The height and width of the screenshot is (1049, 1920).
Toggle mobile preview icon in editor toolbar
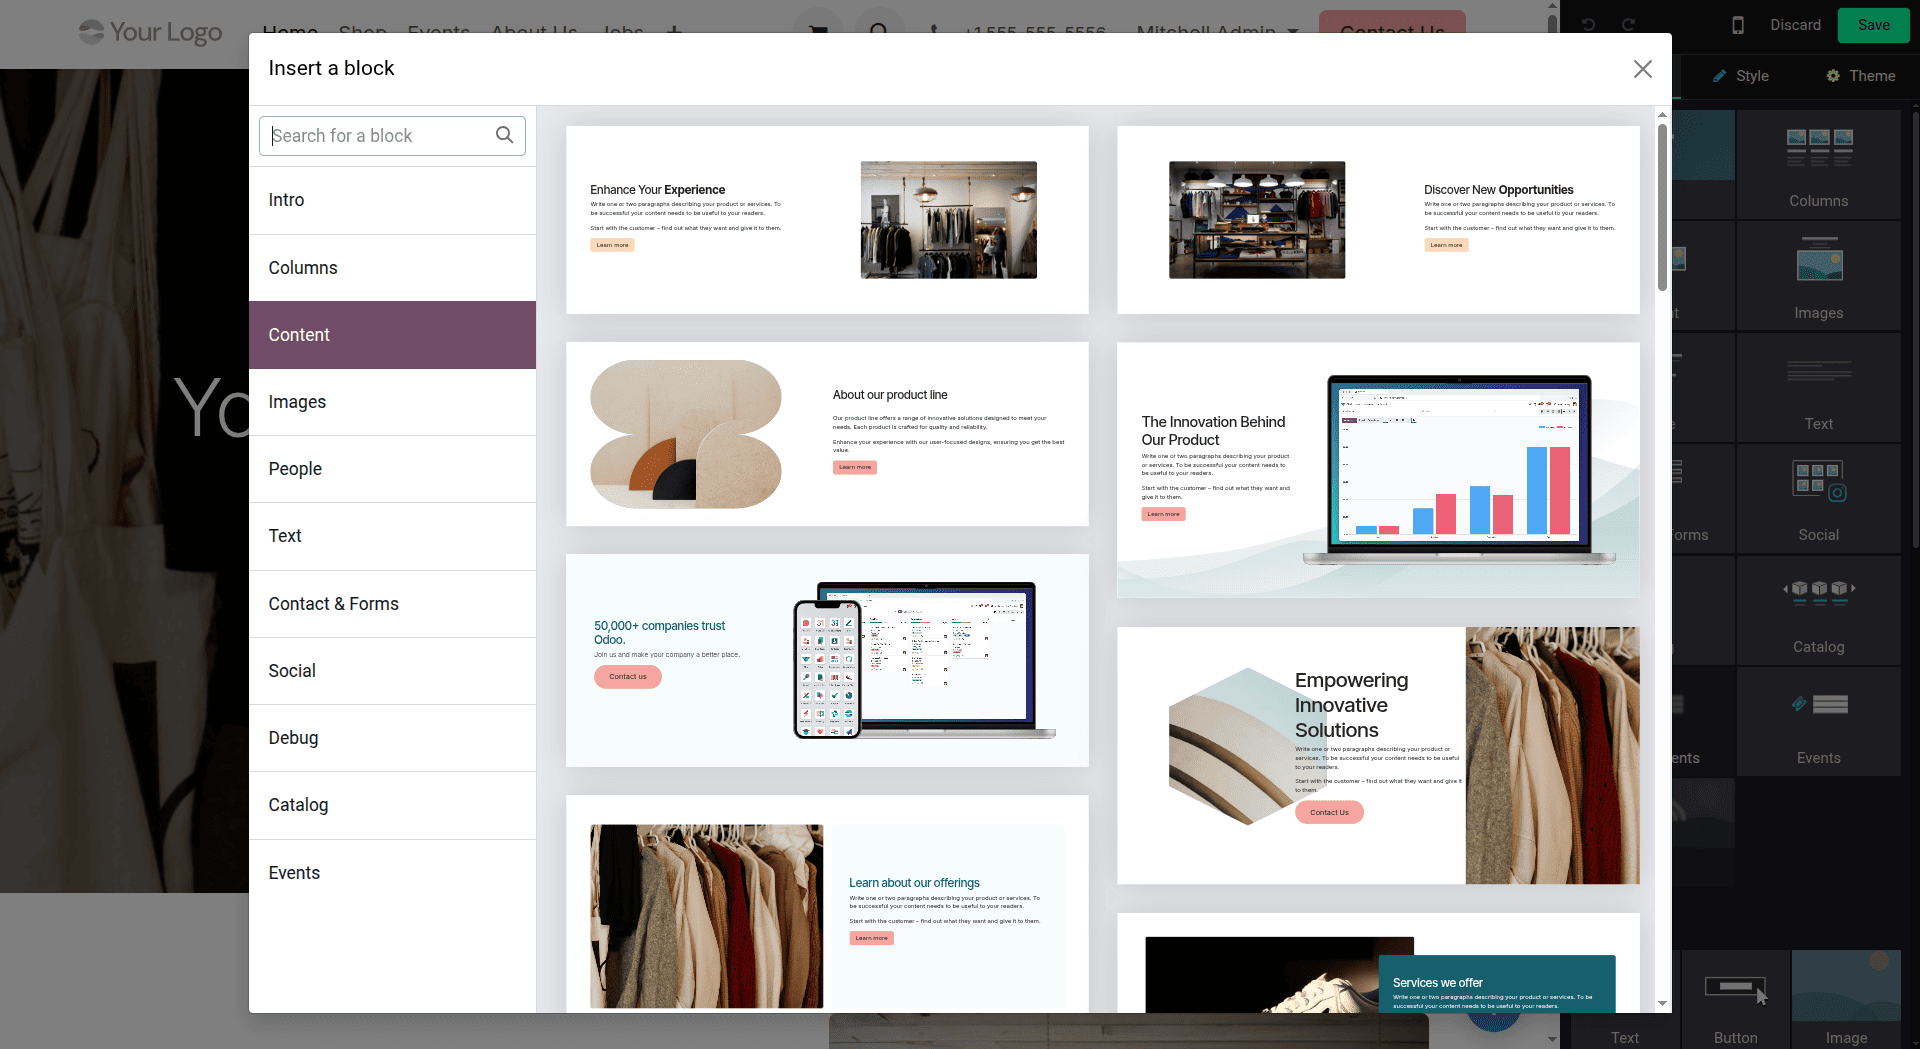(1738, 25)
